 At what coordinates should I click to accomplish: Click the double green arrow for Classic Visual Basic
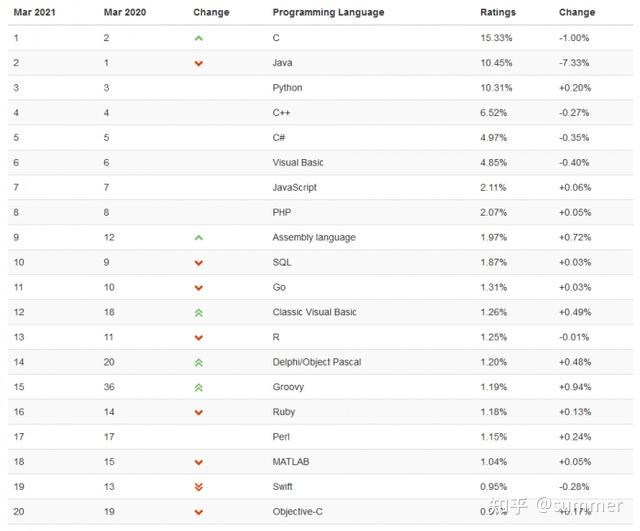[x=199, y=313]
